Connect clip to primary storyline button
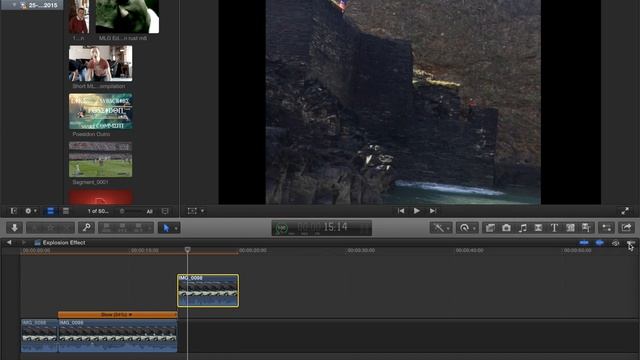 pos(107,228)
